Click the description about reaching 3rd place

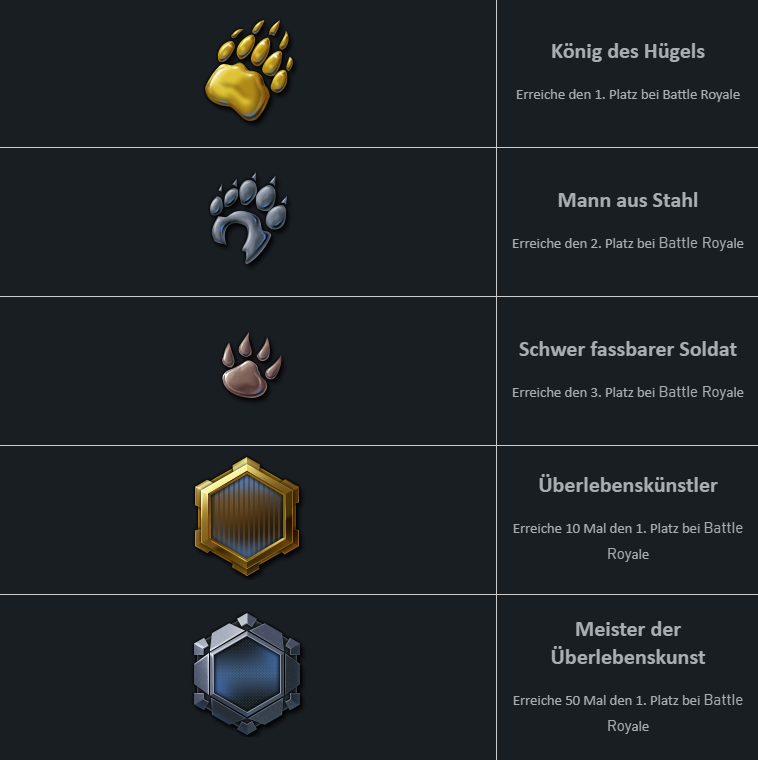tap(628, 392)
